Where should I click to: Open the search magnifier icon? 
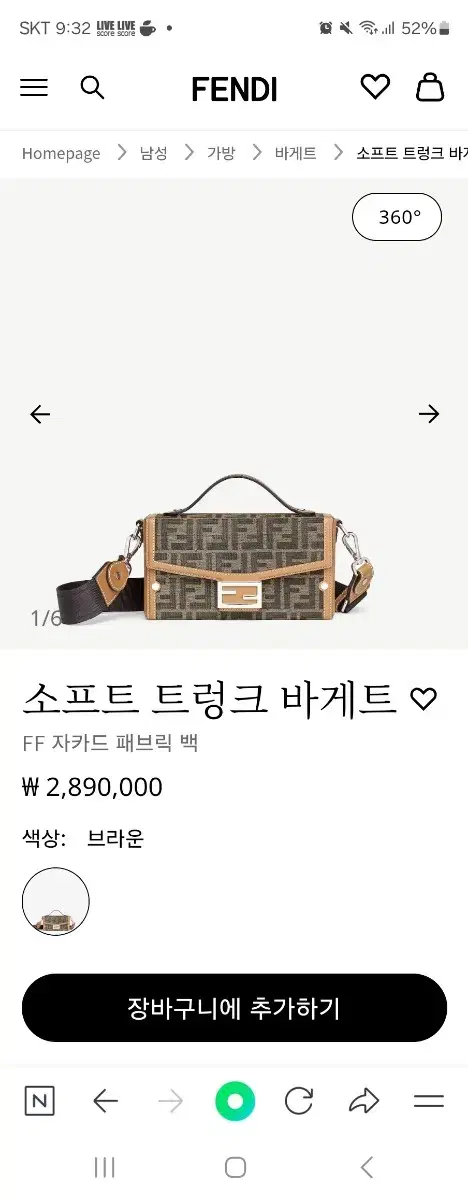pos(92,88)
